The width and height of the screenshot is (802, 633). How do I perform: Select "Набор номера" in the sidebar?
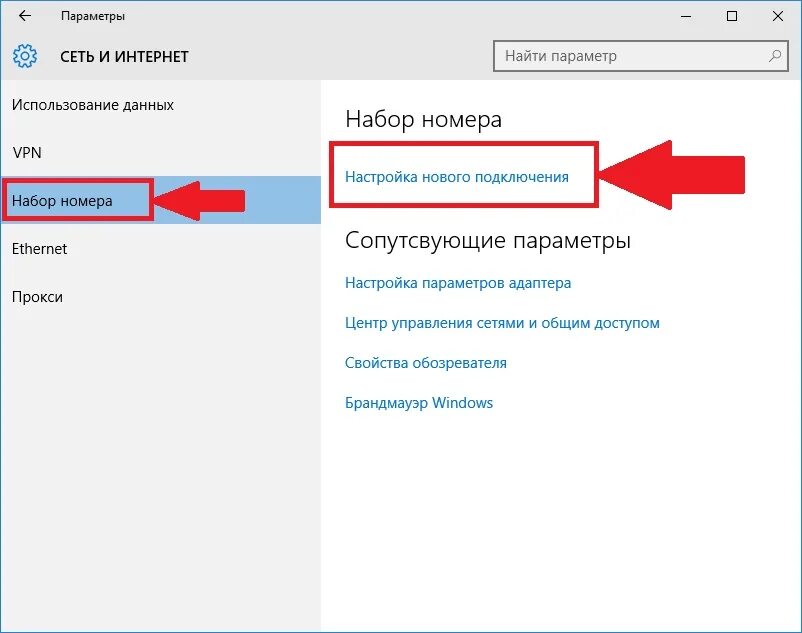pyautogui.click(x=160, y=200)
